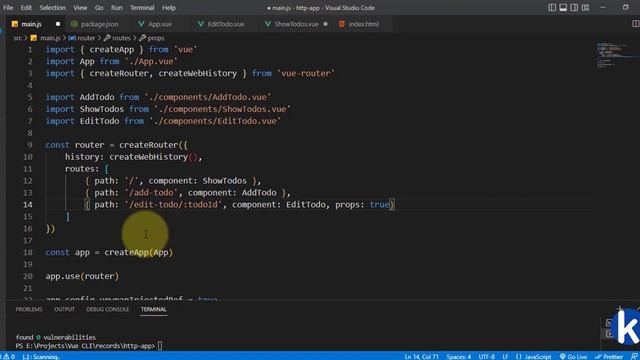Switch to the ShowTodos.vue tab
The image size is (640, 360).
click(x=296, y=24)
